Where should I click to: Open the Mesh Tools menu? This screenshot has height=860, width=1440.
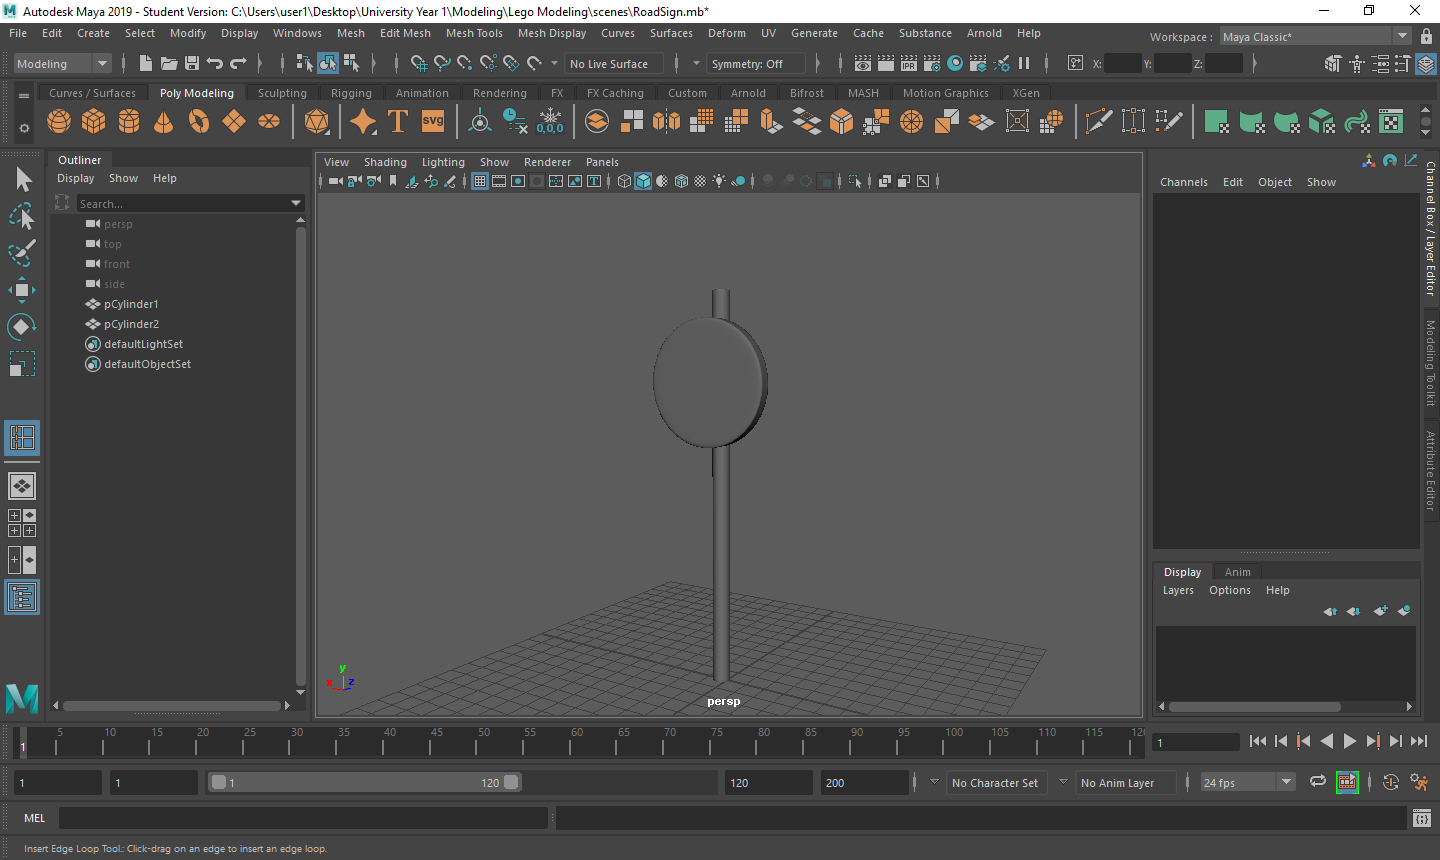point(474,33)
